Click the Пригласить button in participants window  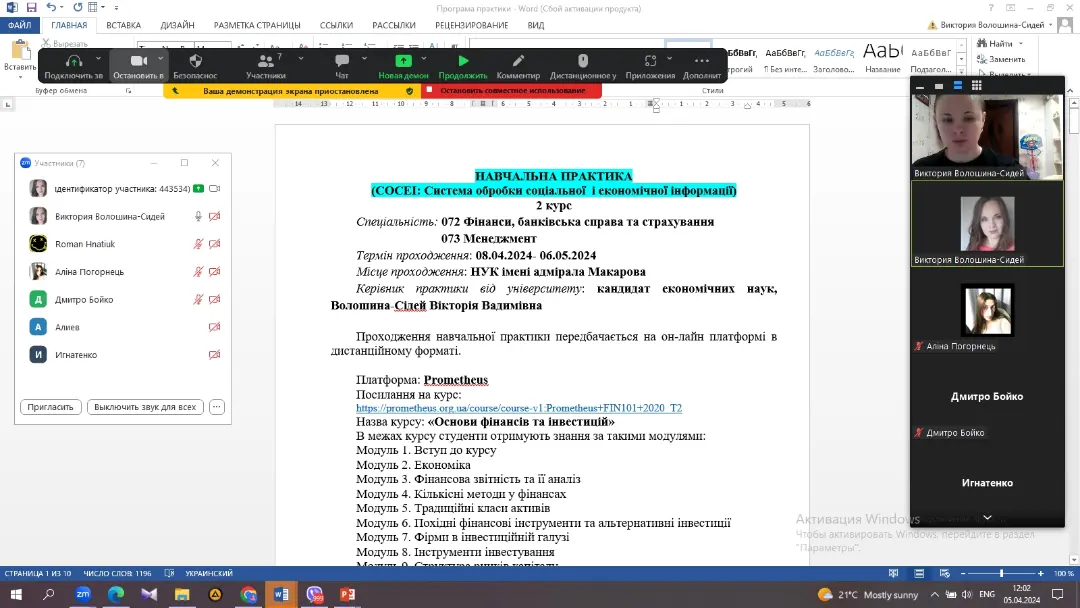pyautogui.click(x=51, y=407)
